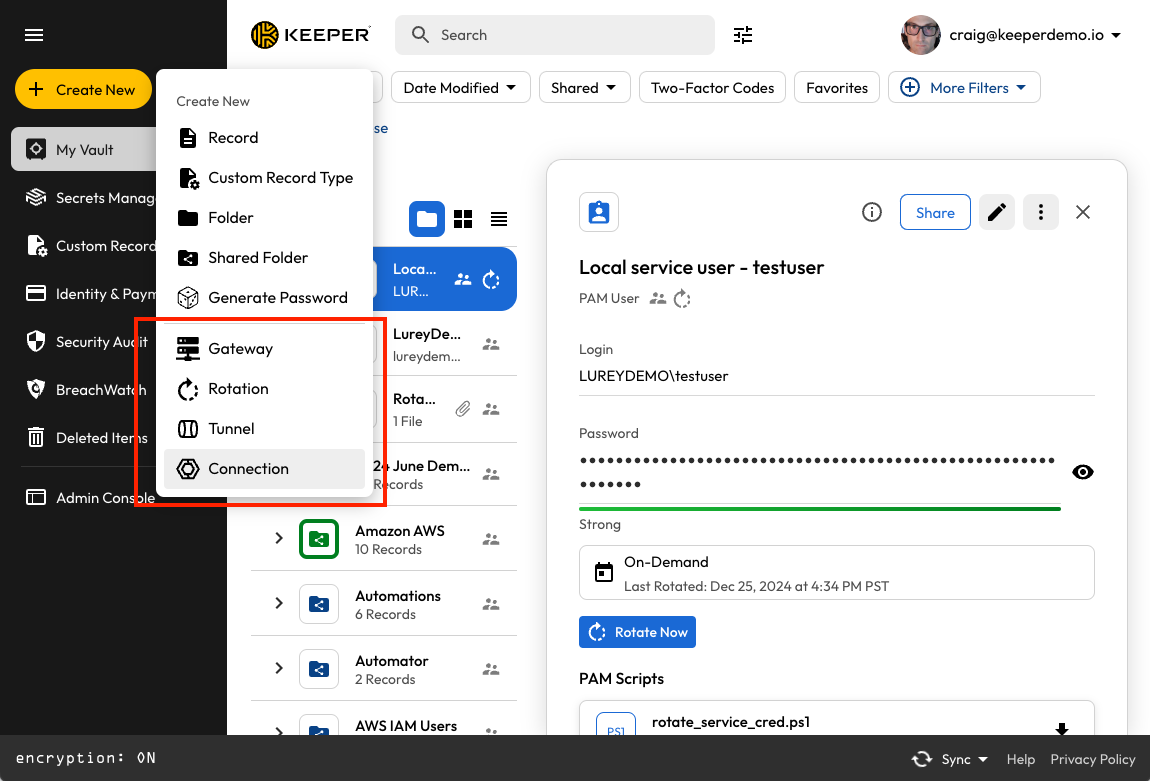Viewport: 1150px width, 781px height.
Task: Download the rotate_service_cred.ps1 script
Action: [x=1062, y=728]
